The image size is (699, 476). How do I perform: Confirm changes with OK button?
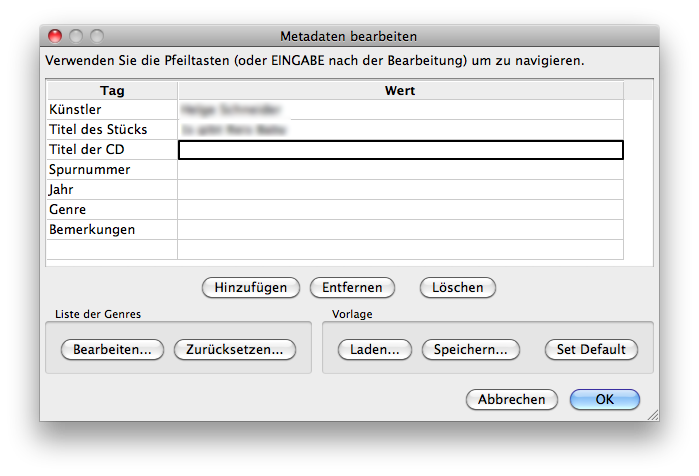click(x=604, y=399)
